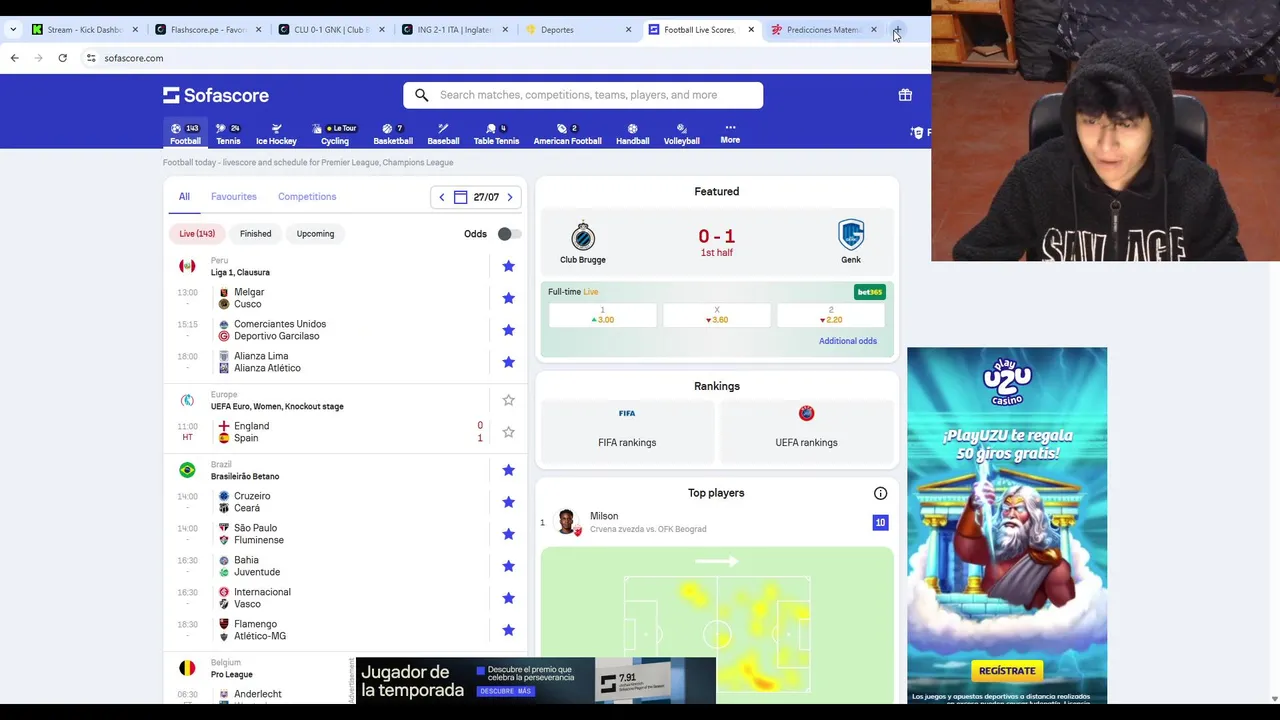
Task: Toggle favourite star for Alianza Lima match
Action: pos(508,362)
